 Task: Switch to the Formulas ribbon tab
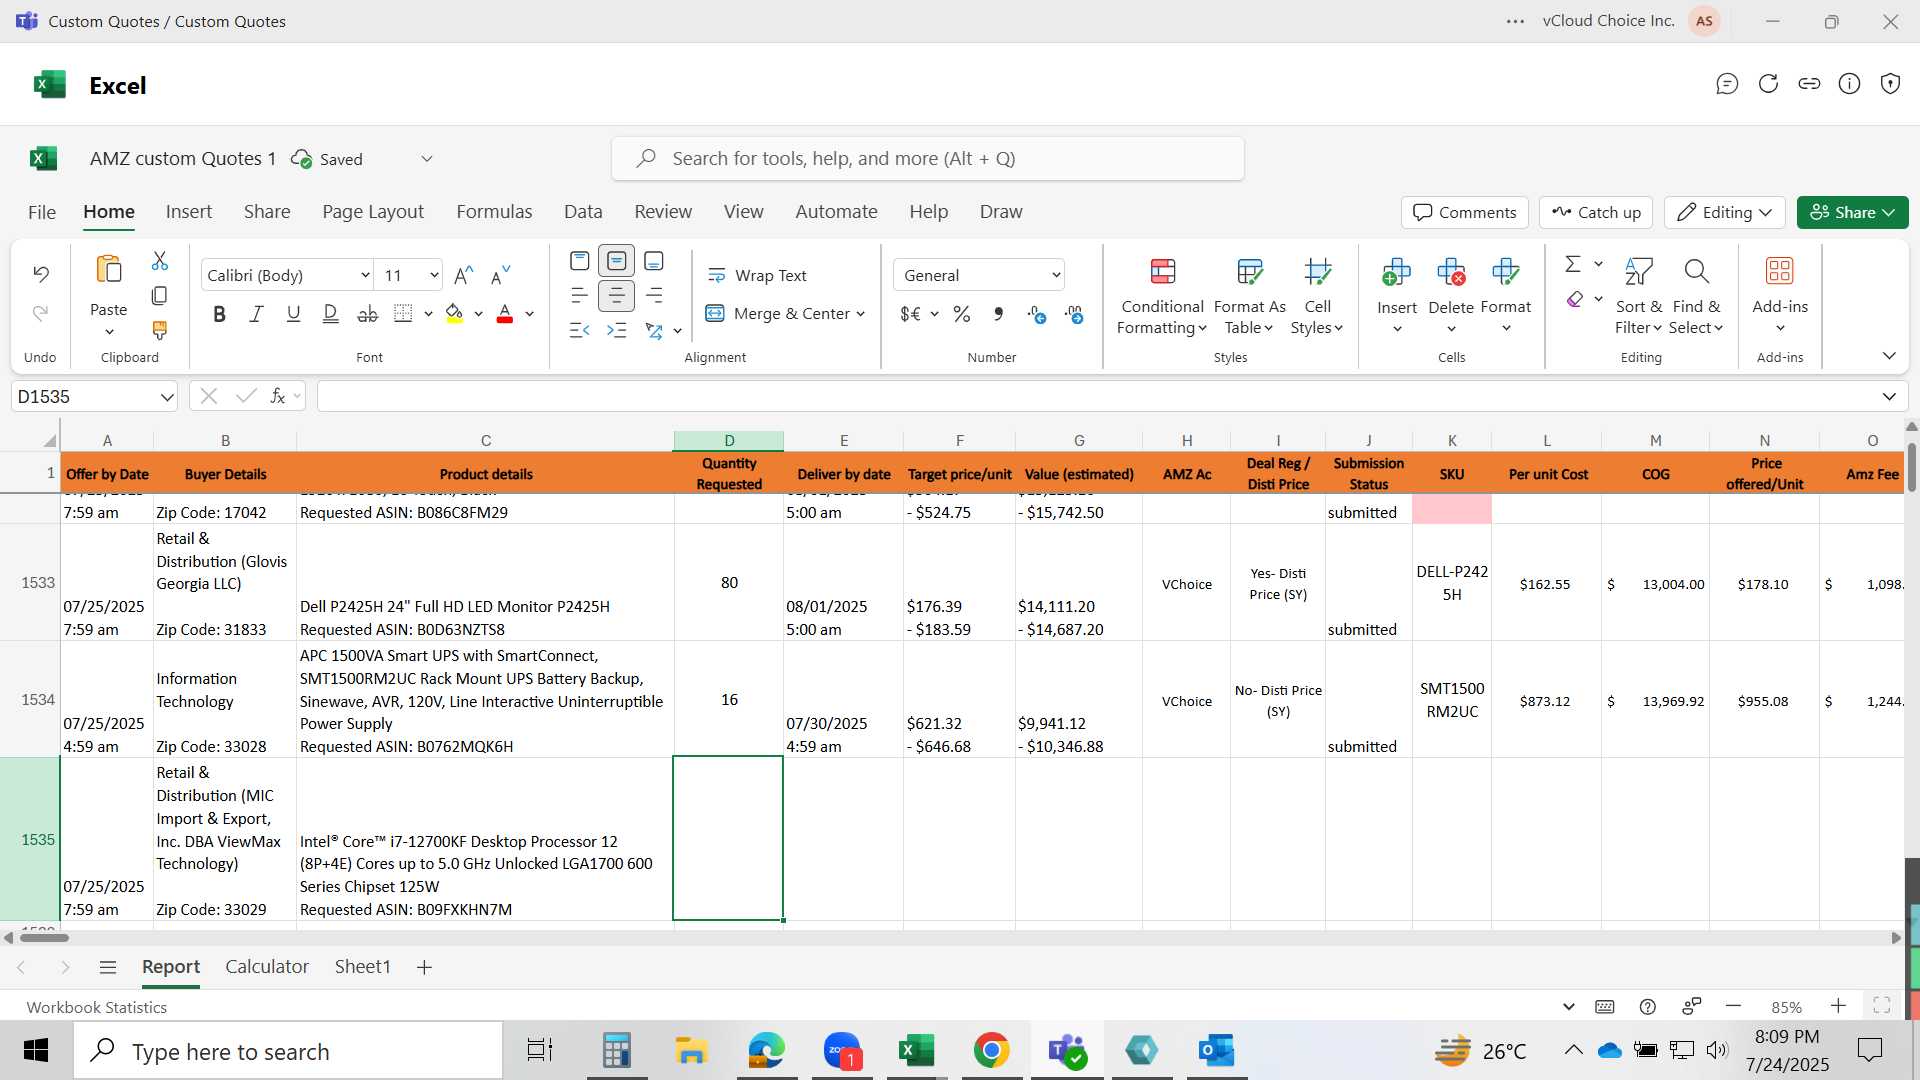tap(494, 212)
